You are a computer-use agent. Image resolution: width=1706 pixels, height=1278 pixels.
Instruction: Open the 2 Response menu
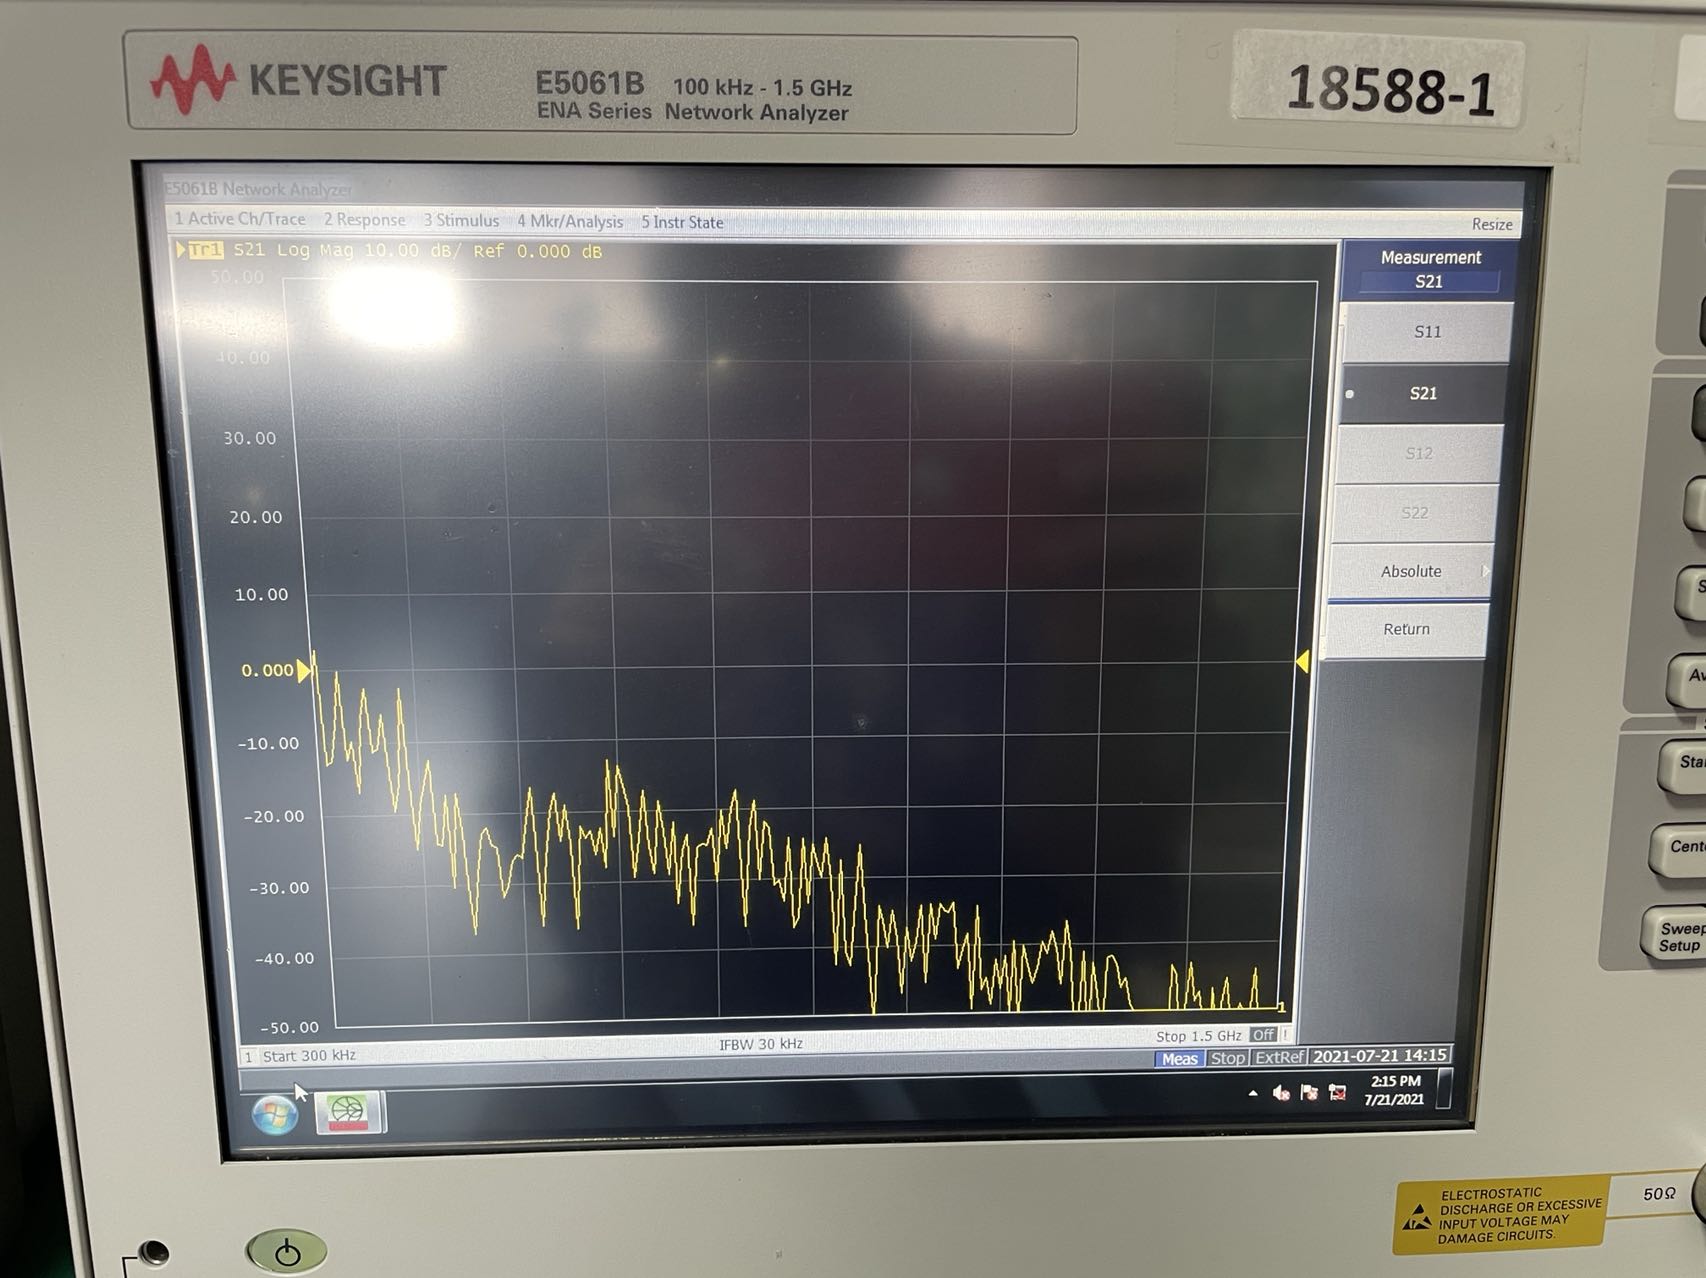coord(364,220)
